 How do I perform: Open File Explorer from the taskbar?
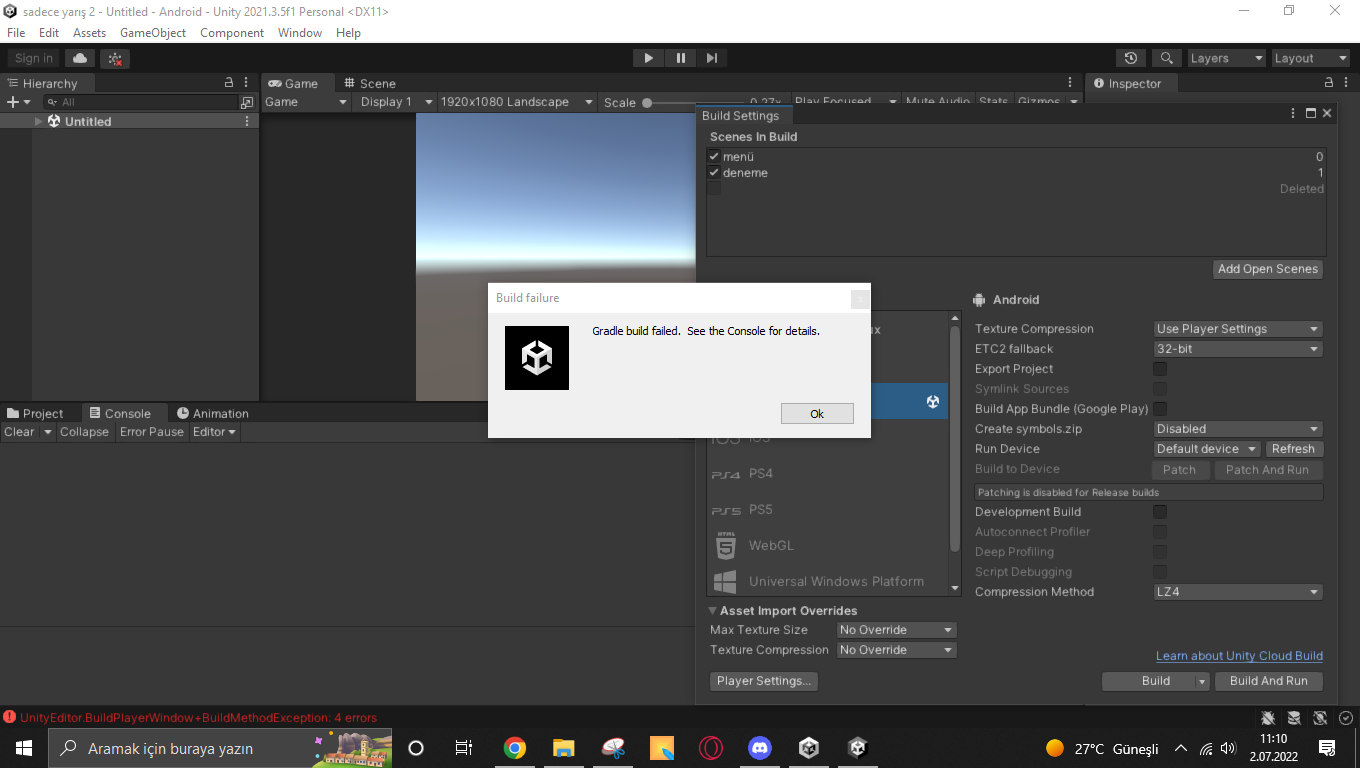coord(564,748)
